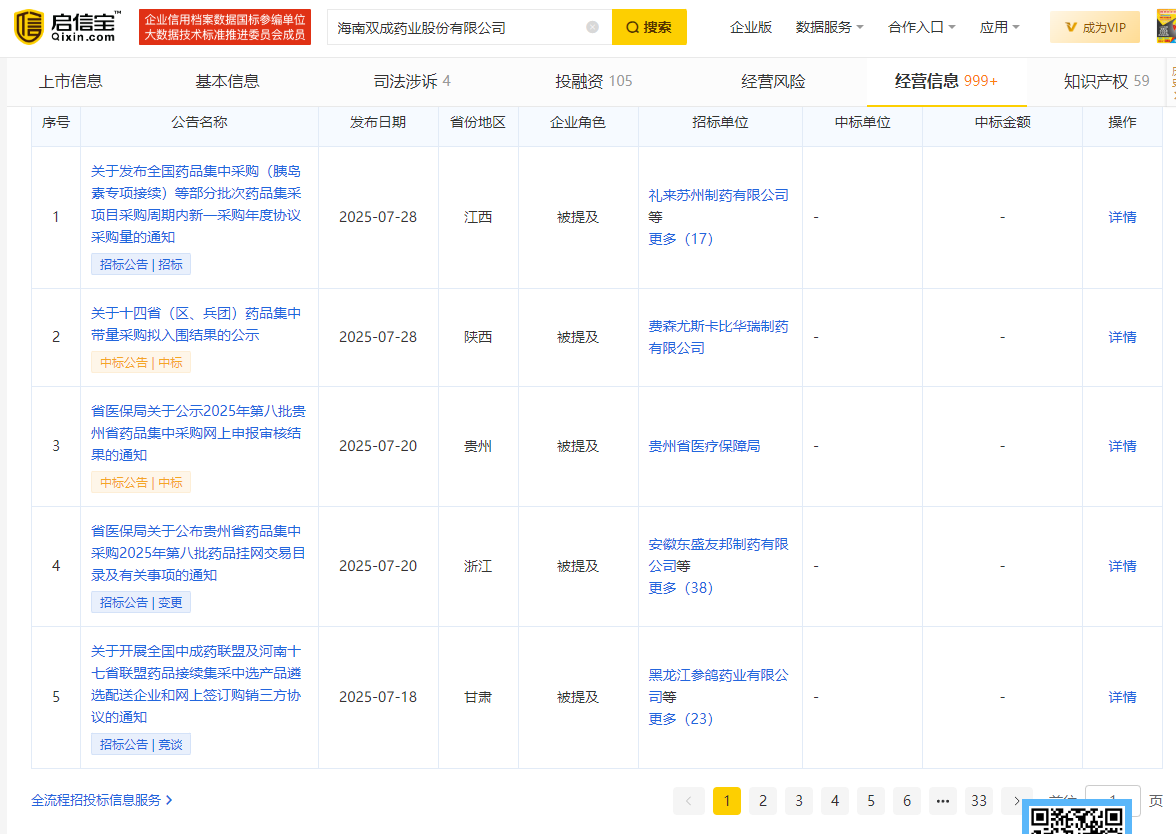Go to pagination page 4
Screen dimensions: 1176x834
click(x=835, y=801)
